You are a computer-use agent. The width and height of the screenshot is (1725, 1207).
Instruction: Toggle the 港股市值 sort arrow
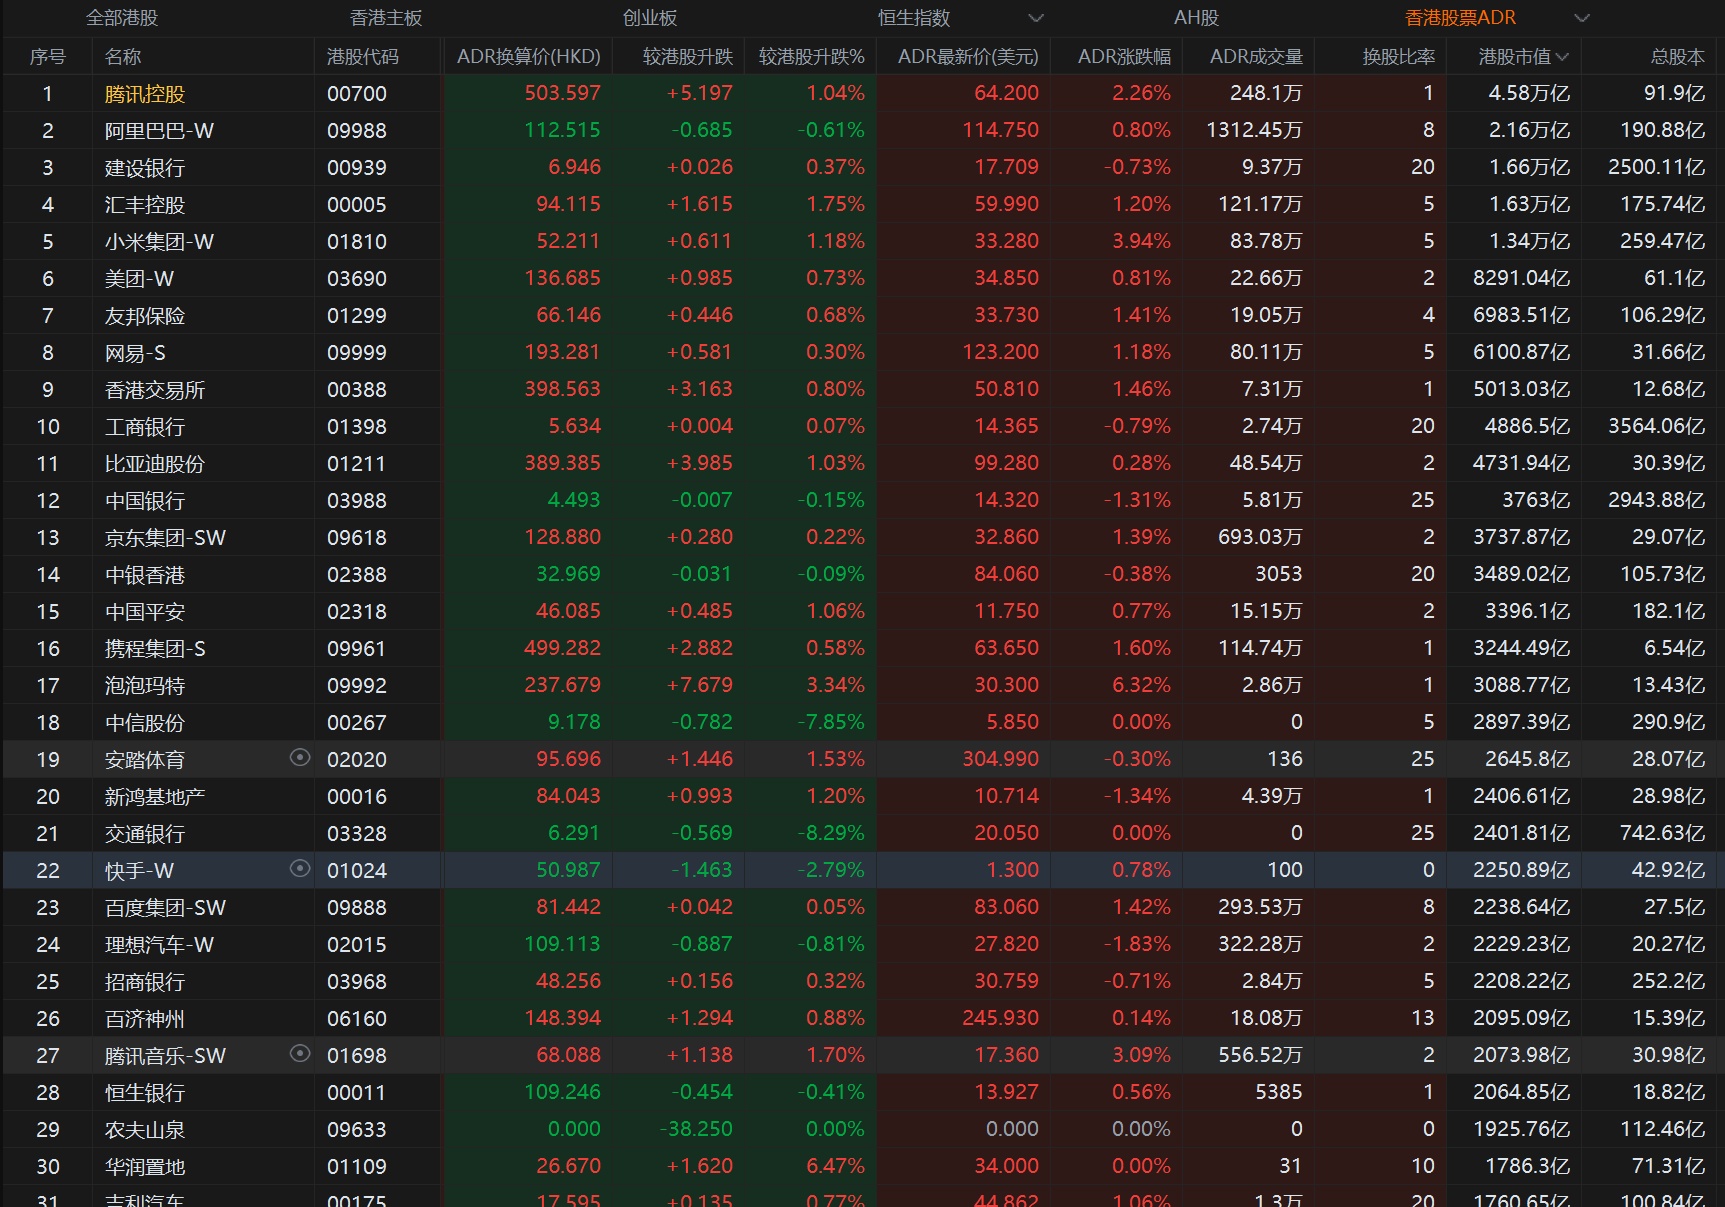(1562, 57)
